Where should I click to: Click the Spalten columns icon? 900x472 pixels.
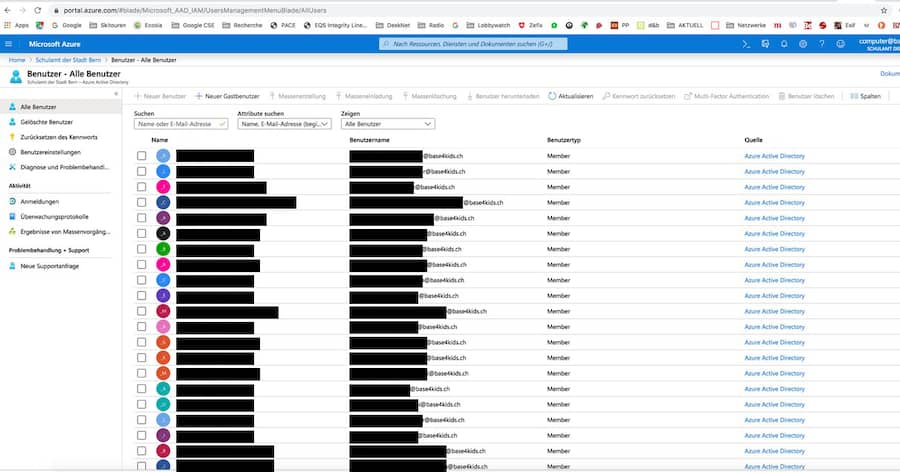(x=854, y=96)
